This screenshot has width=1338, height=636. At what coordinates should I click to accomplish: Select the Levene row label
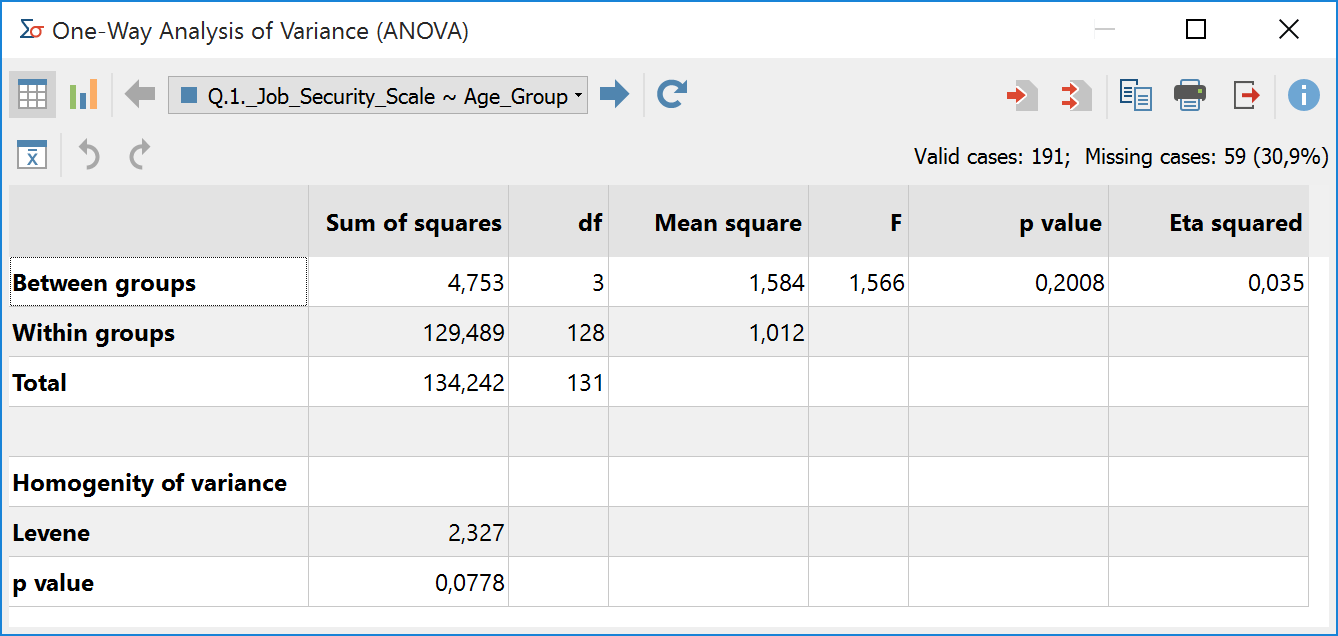point(158,532)
